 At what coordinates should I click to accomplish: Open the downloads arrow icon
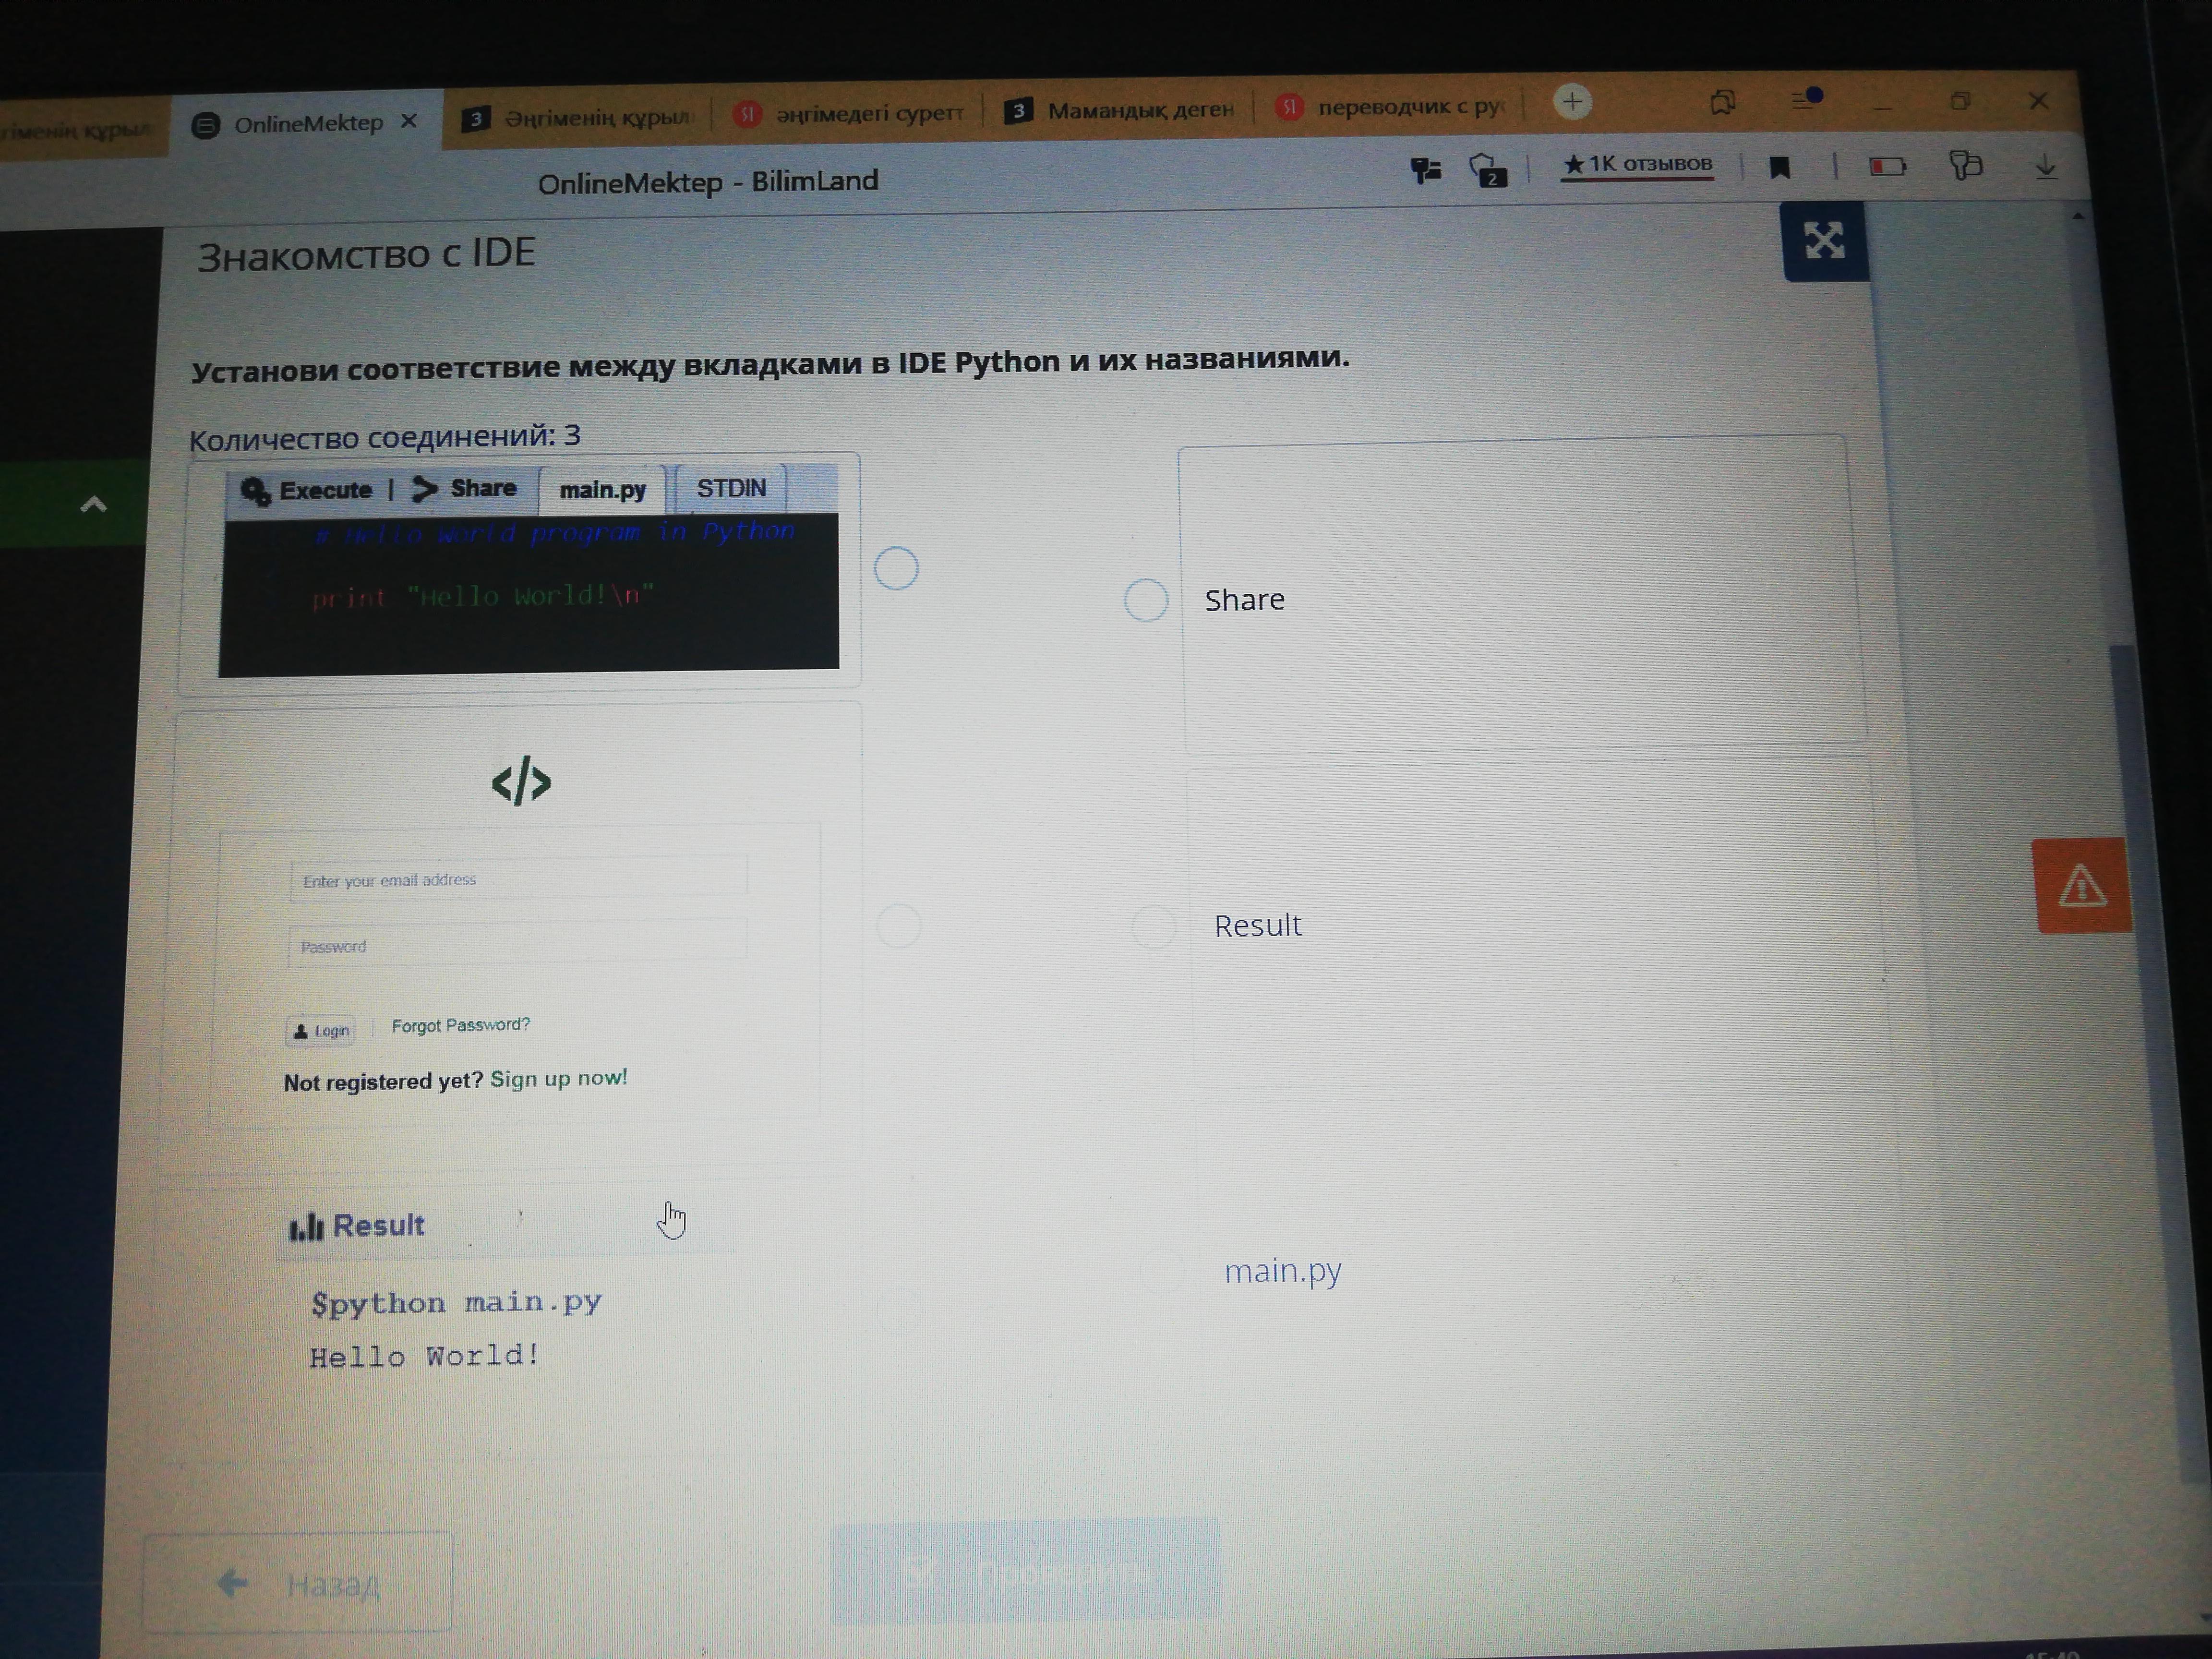(x=2045, y=166)
